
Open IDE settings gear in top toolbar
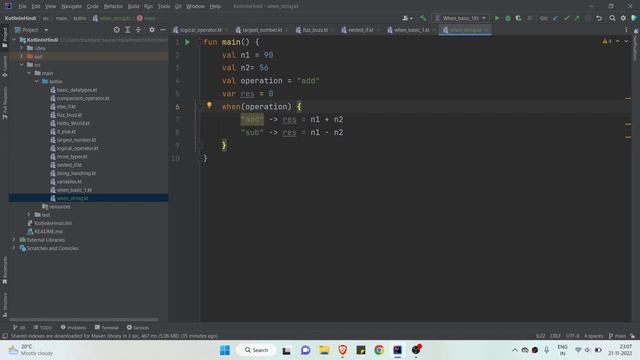pos(623,18)
